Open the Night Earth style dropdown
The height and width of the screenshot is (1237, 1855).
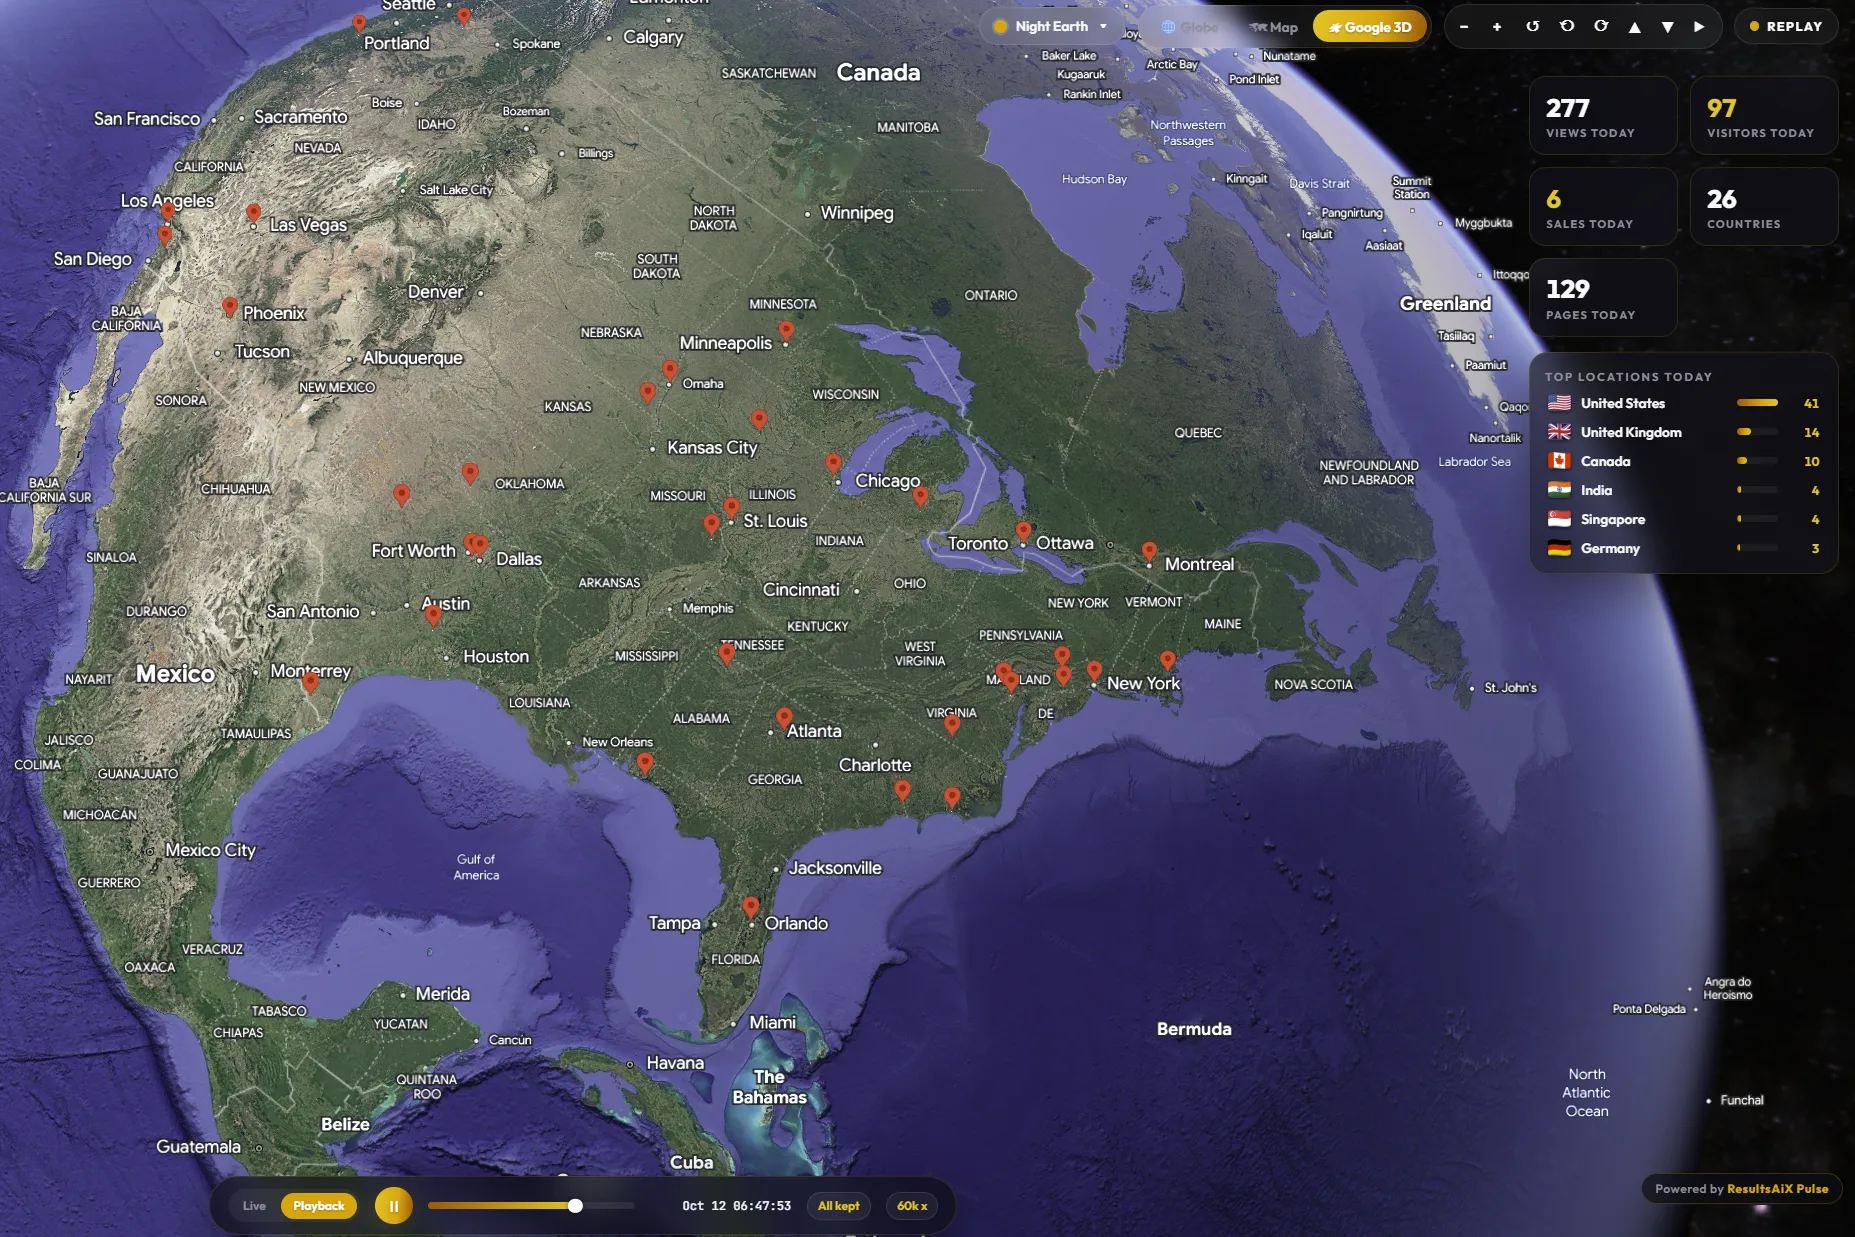pos(1050,27)
